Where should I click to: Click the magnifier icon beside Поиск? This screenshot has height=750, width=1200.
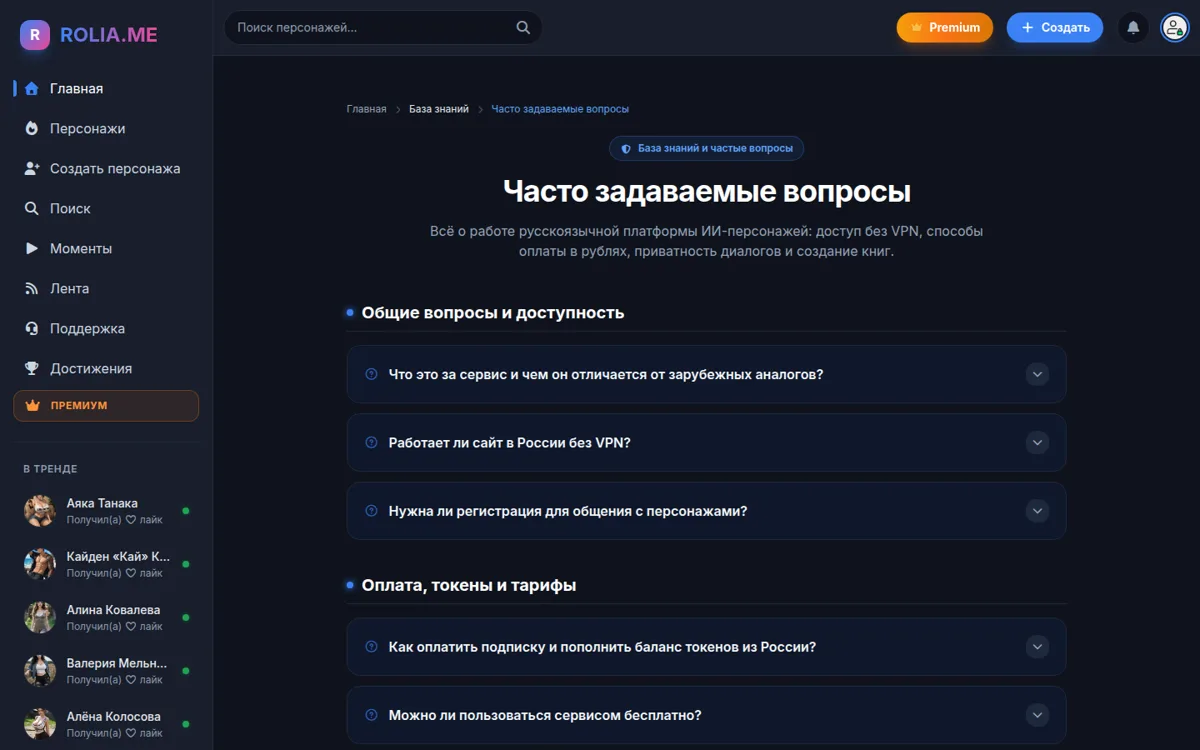31,208
